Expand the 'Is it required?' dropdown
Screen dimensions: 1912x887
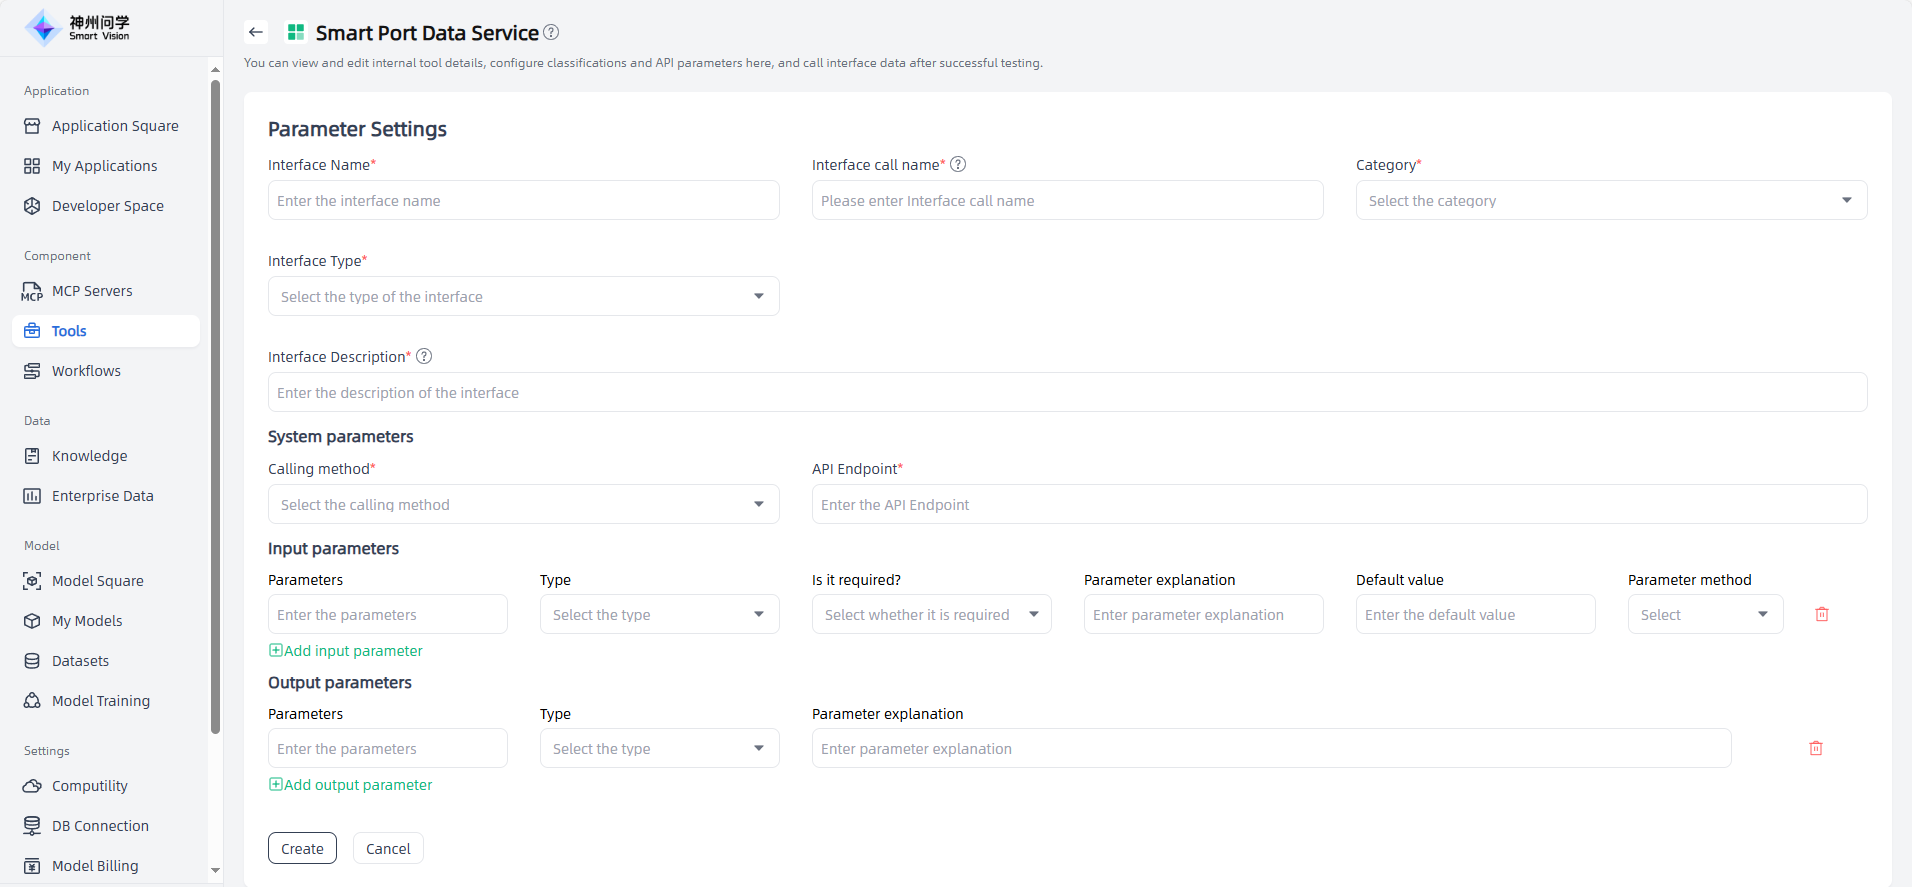931,614
